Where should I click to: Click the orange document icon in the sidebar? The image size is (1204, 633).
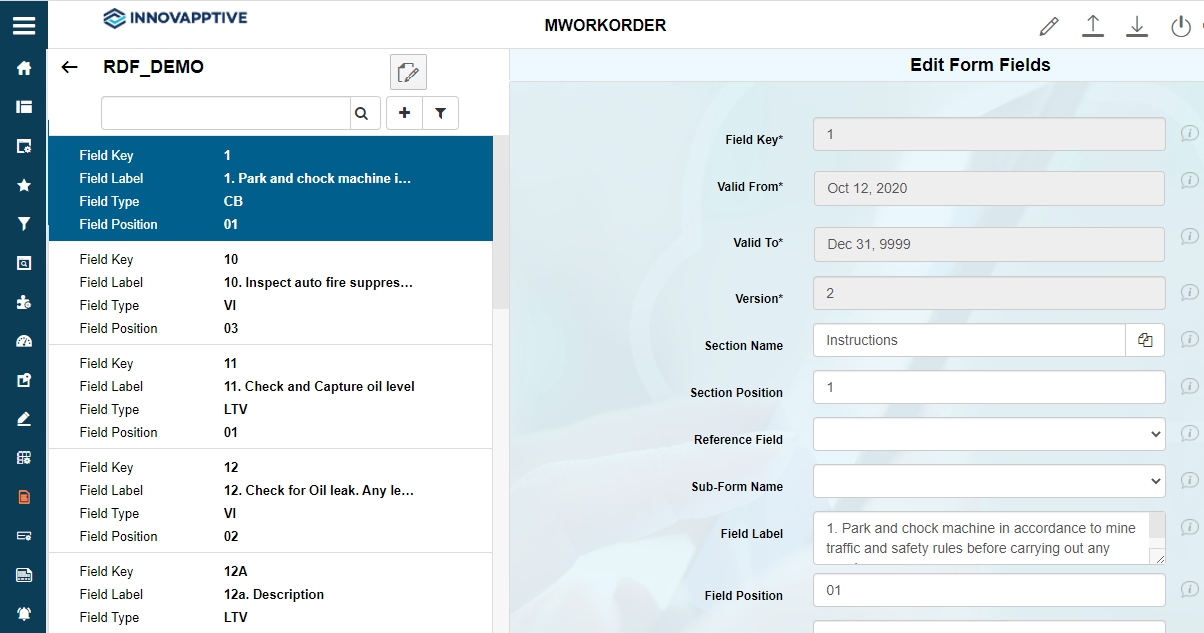(x=24, y=496)
